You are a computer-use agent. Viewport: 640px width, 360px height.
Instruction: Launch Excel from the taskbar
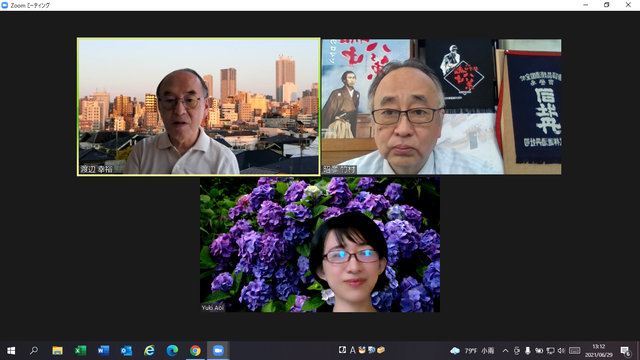click(x=80, y=351)
